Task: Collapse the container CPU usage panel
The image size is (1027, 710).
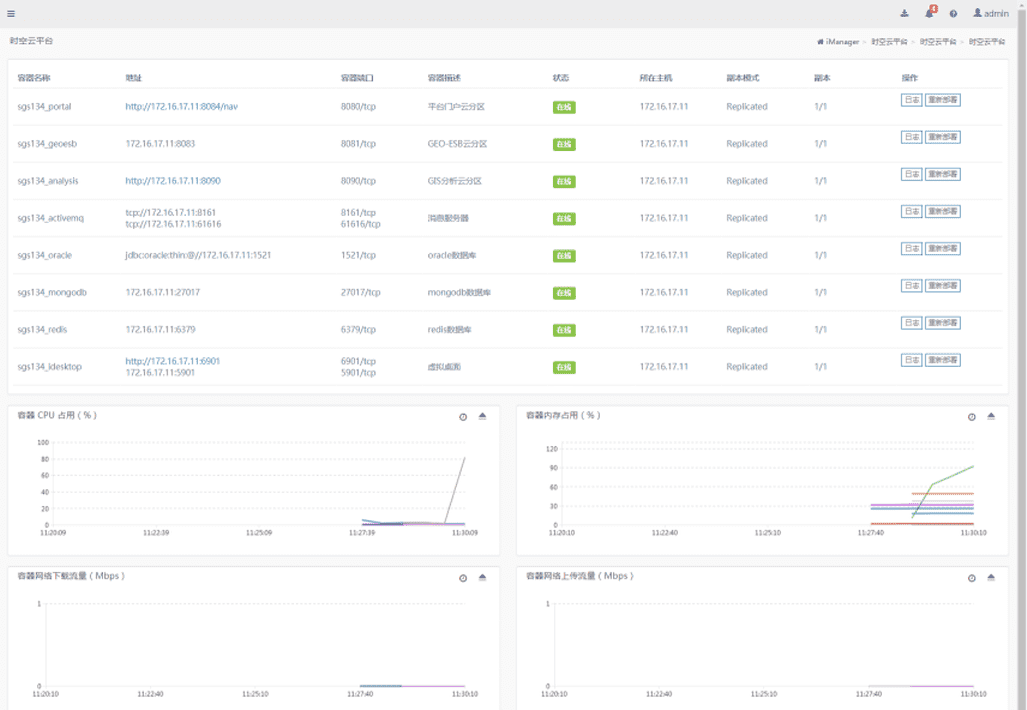Action: click(x=482, y=416)
